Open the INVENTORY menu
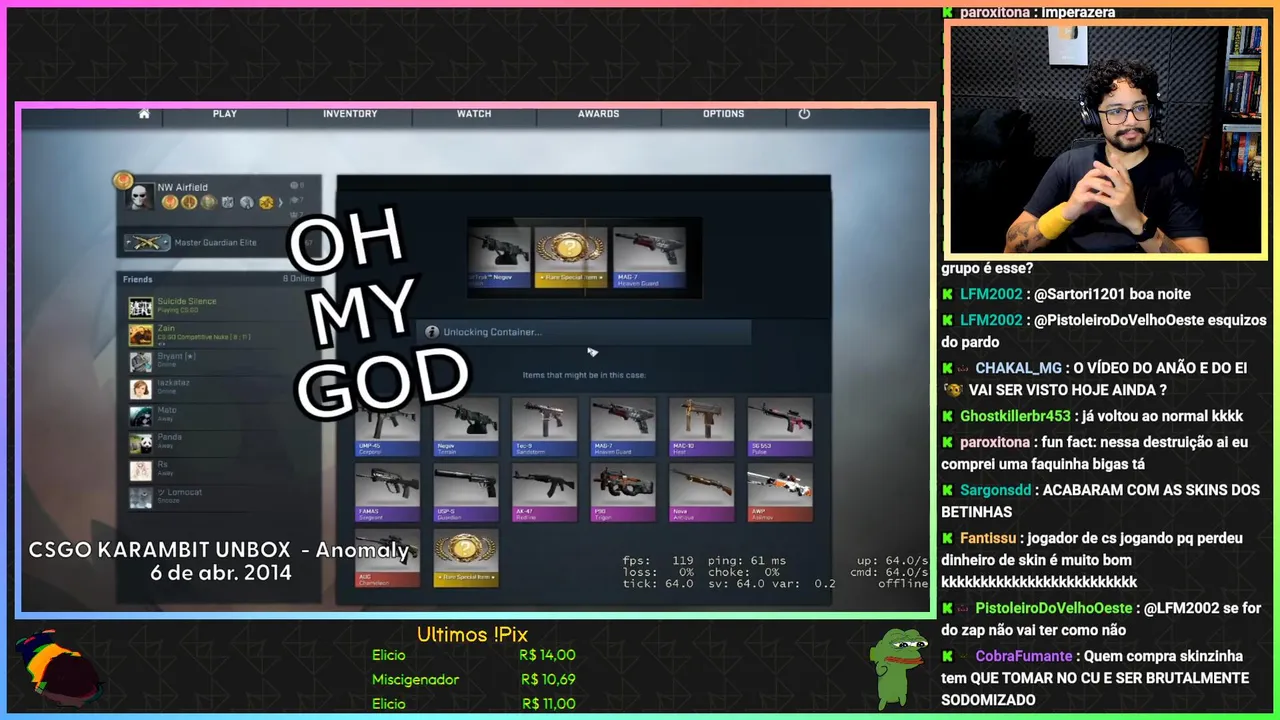Viewport: 1280px width, 720px height. point(350,114)
